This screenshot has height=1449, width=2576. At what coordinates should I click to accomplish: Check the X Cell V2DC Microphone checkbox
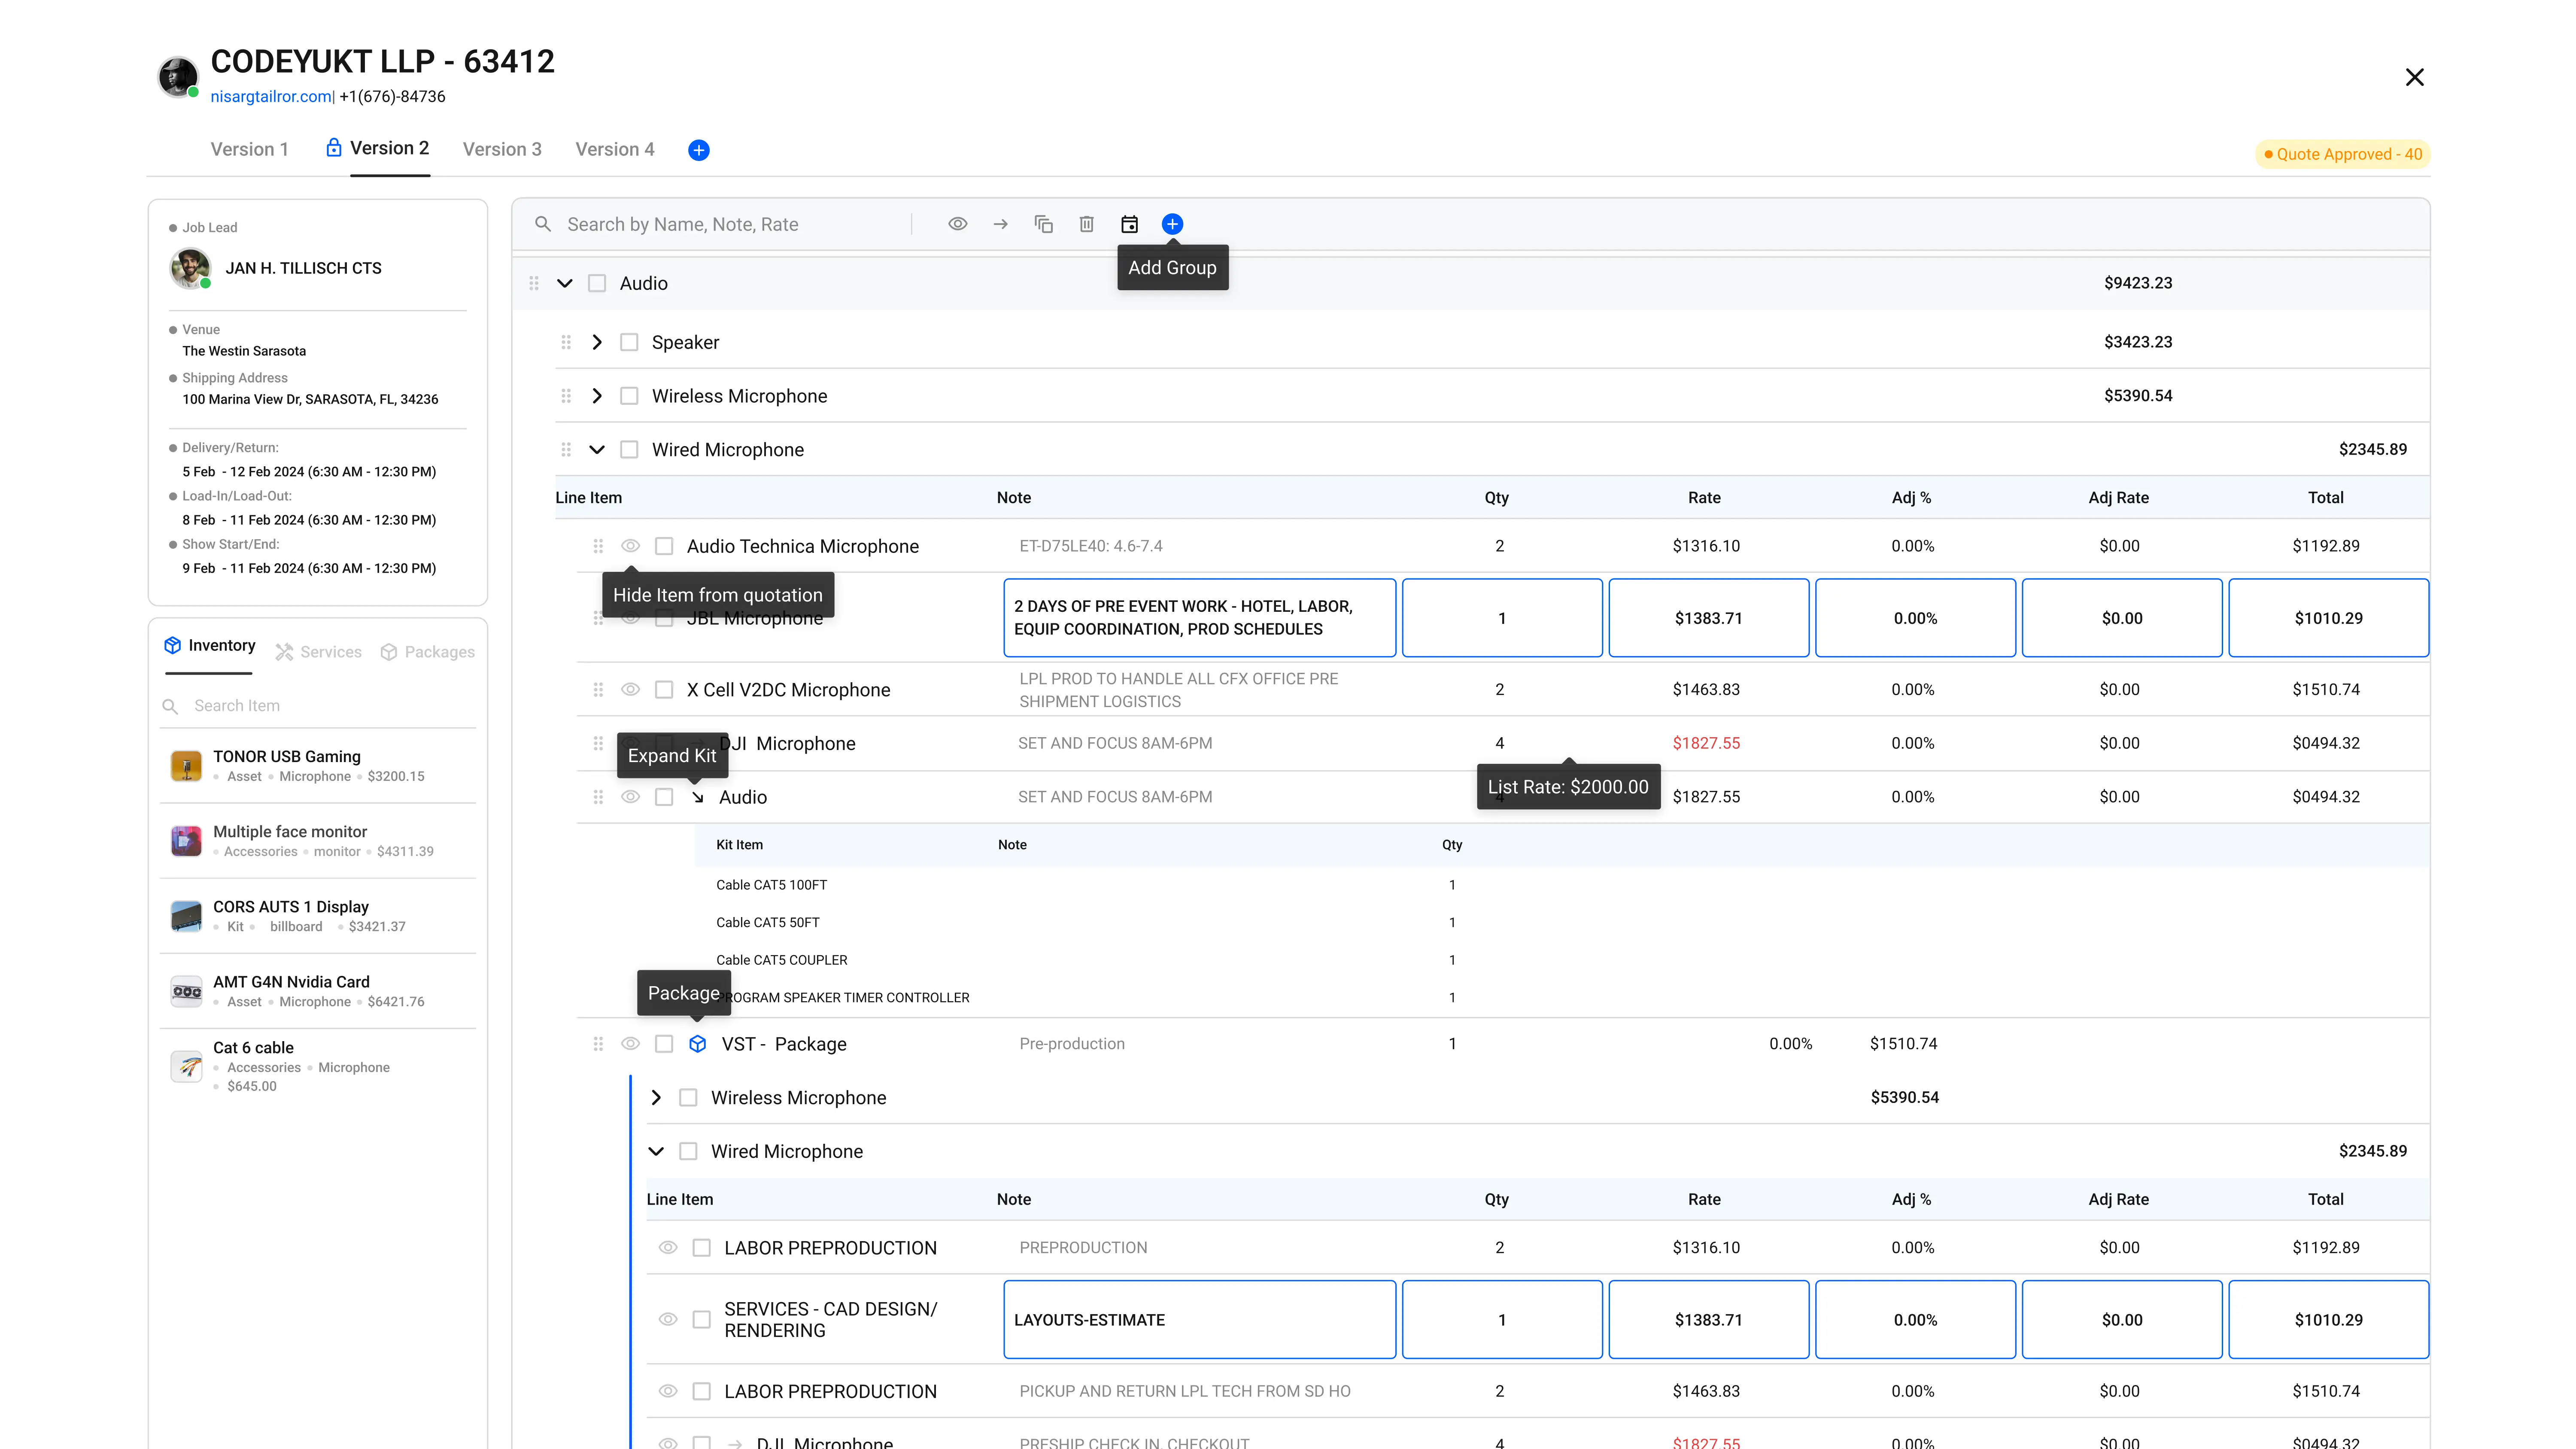pyautogui.click(x=664, y=690)
